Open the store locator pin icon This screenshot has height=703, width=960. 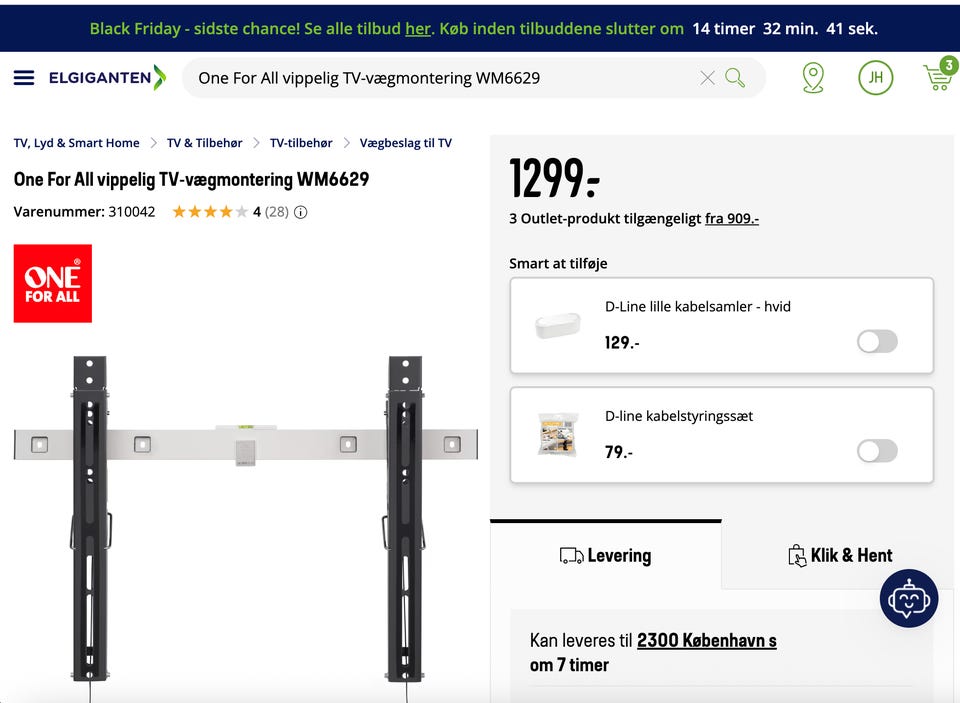coord(813,78)
